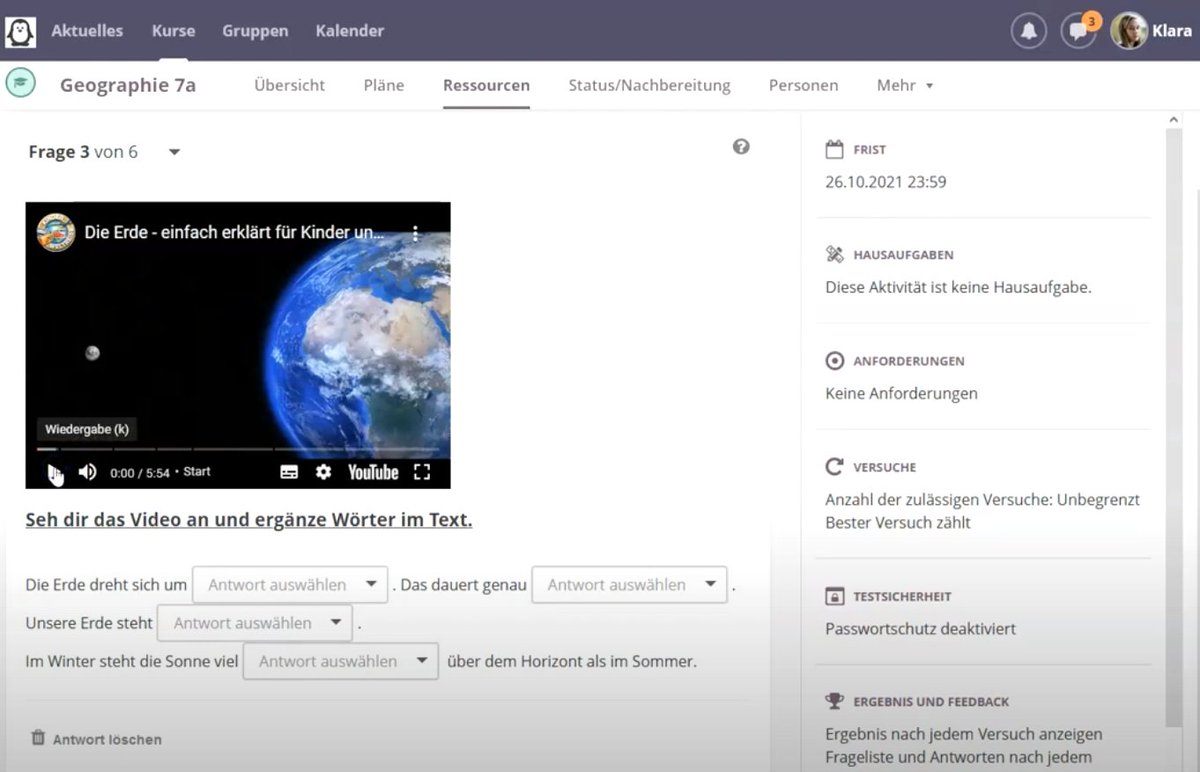Image resolution: width=1200 pixels, height=772 pixels.
Task: Open Gruppen in top navigation
Action: tap(255, 31)
